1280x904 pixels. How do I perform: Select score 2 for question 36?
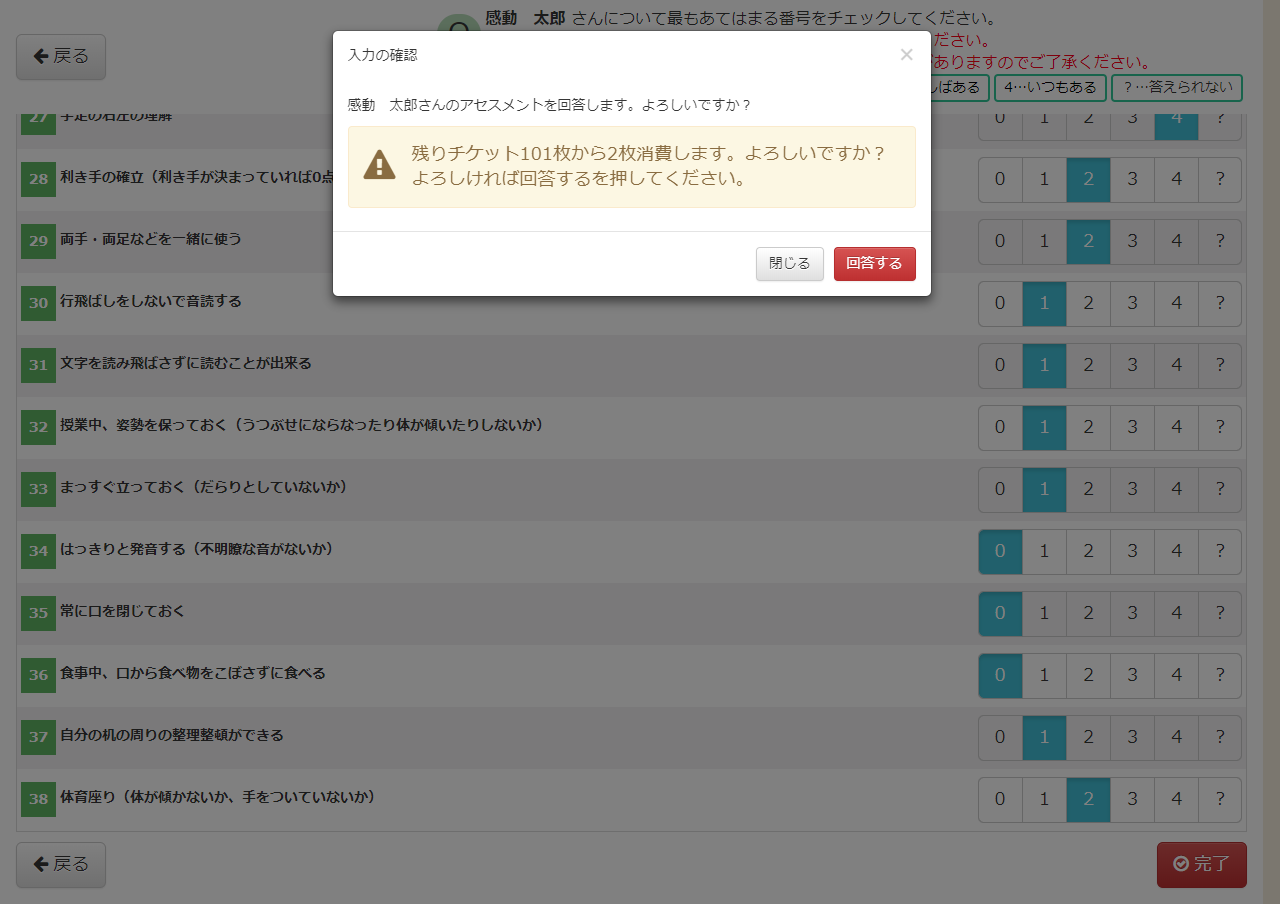[x=1088, y=676]
